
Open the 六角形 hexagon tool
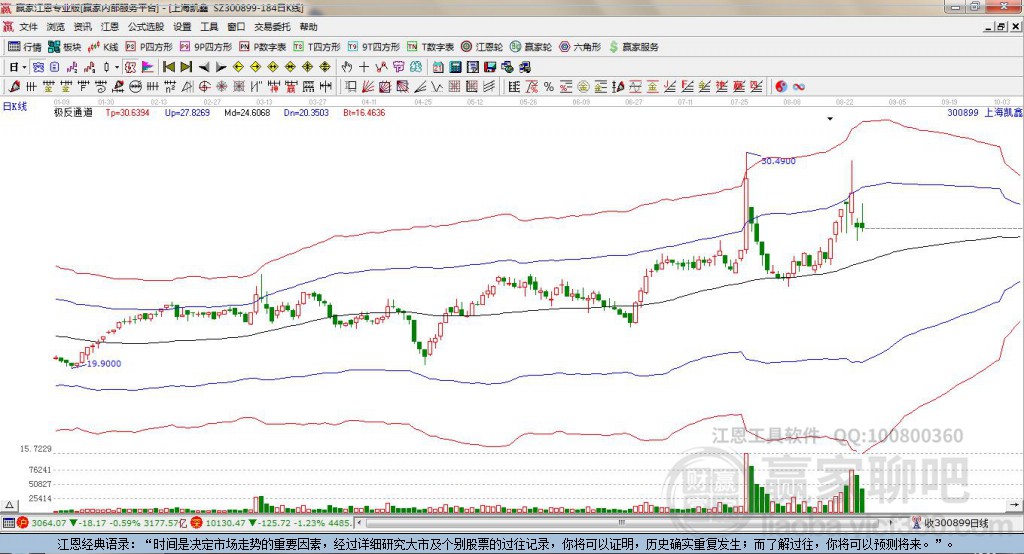click(x=580, y=47)
